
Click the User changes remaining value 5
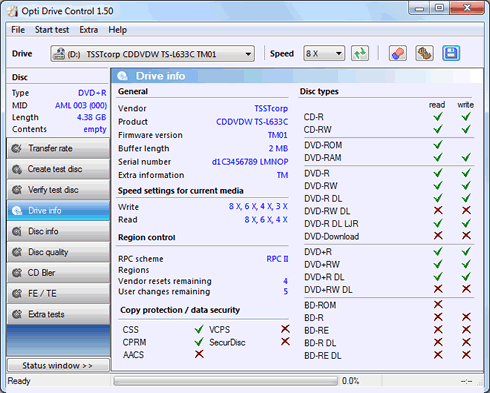286,292
